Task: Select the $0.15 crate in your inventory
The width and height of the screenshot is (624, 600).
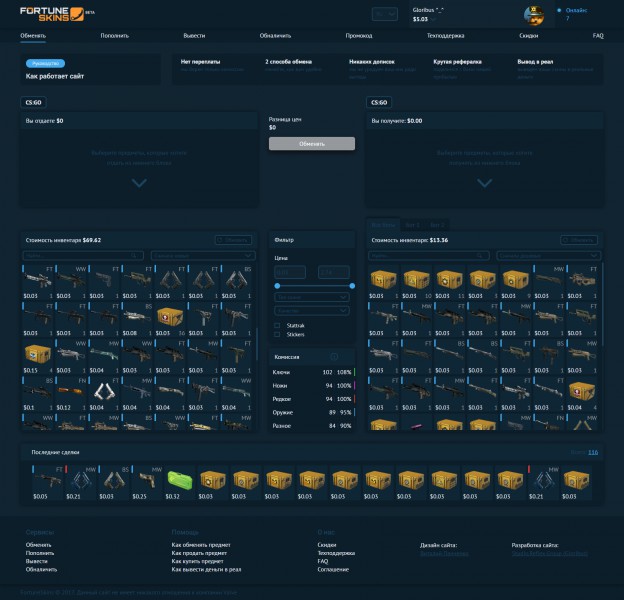Action: (38, 356)
